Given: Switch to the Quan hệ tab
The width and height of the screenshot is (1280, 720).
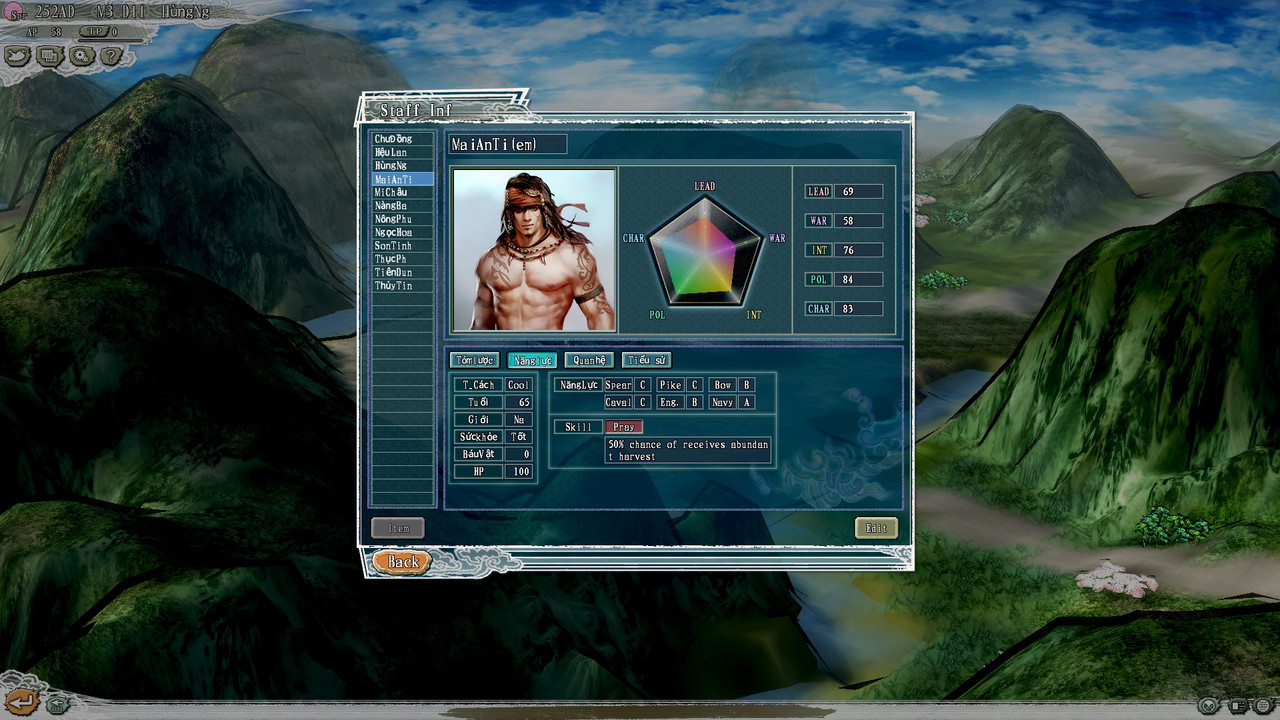Looking at the screenshot, I should click(x=589, y=360).
